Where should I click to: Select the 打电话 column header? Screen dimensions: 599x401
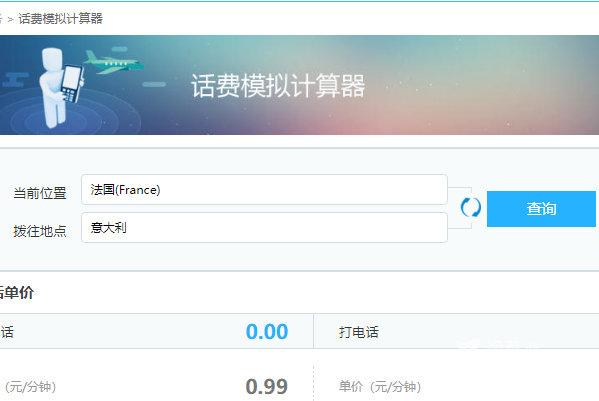pyautogui.click(x=358, y=332)
